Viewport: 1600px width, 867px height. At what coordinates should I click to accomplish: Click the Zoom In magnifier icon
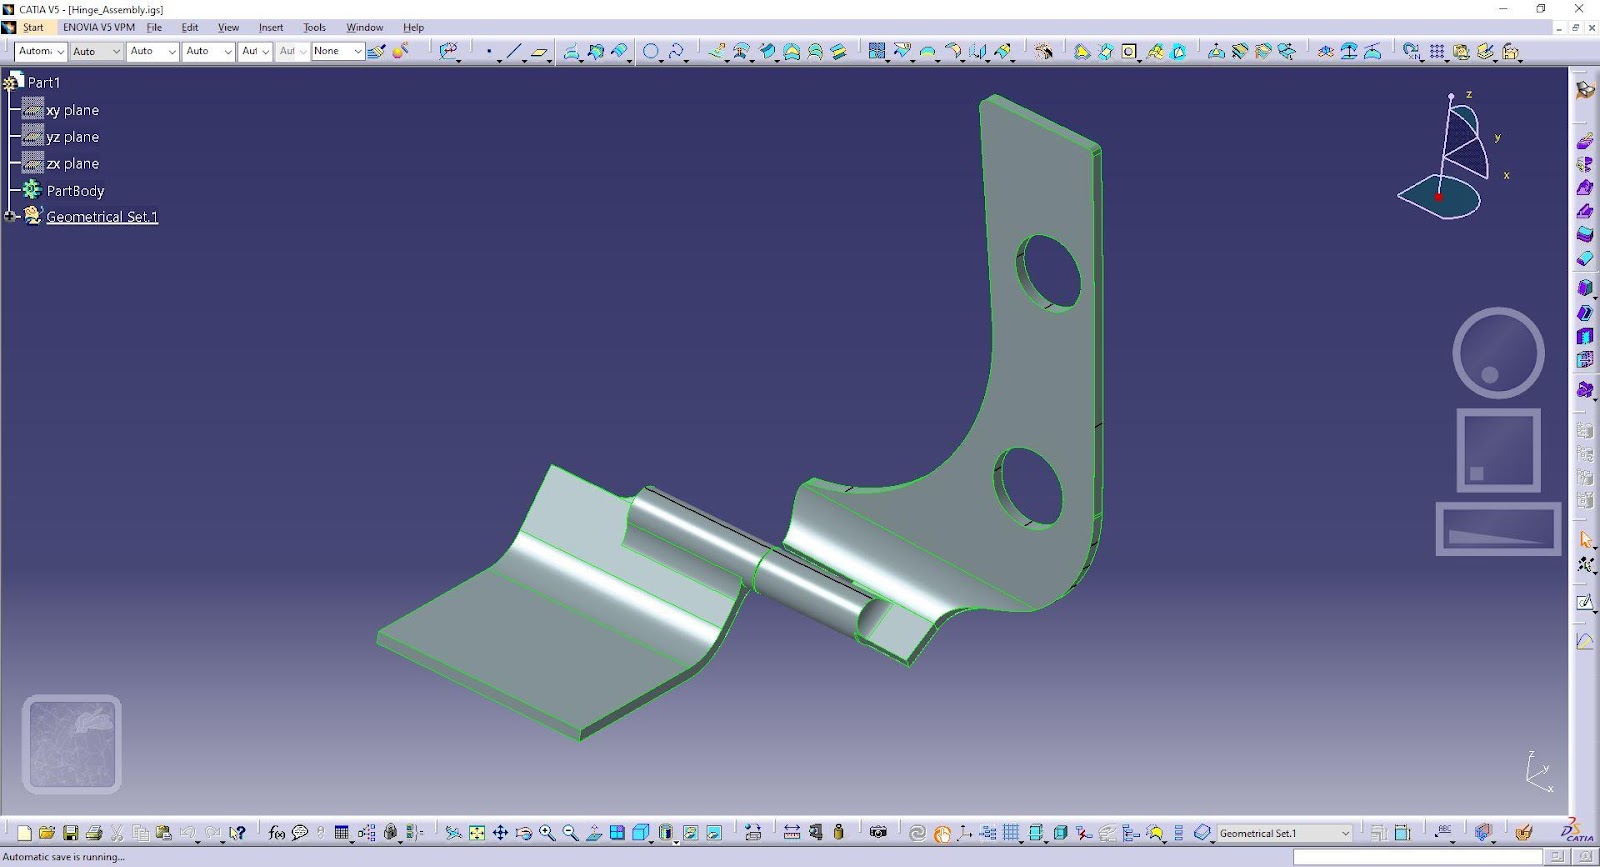[x=547, y=833]
